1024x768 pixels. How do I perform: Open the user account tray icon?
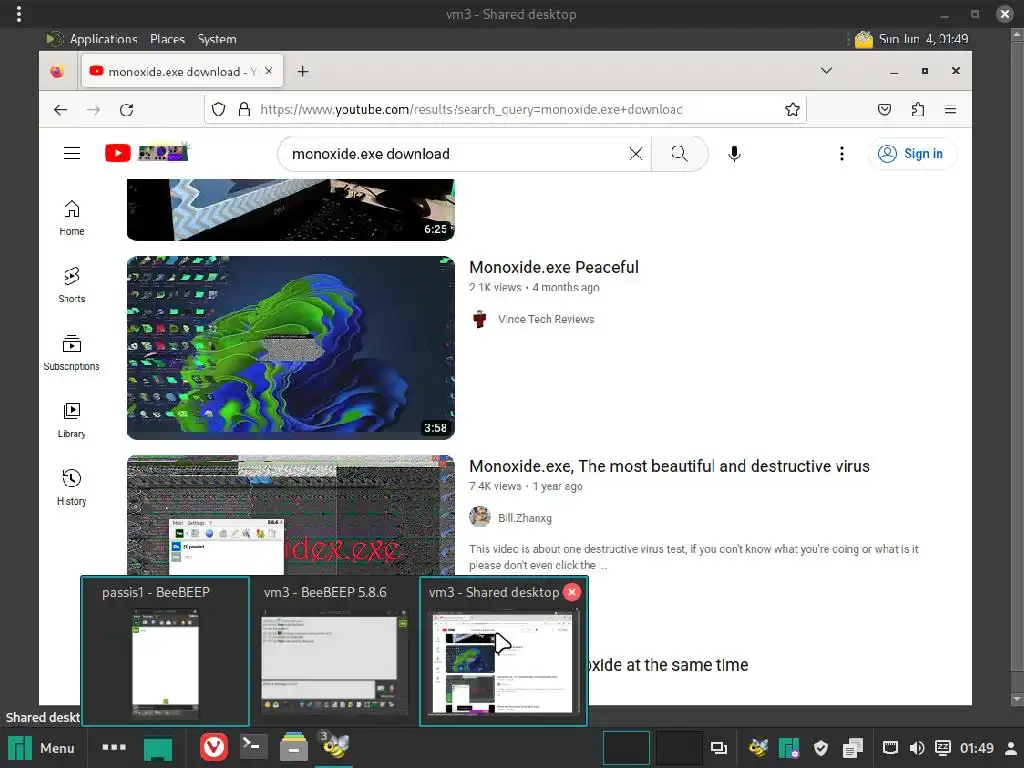click(x=1011, y=748)
